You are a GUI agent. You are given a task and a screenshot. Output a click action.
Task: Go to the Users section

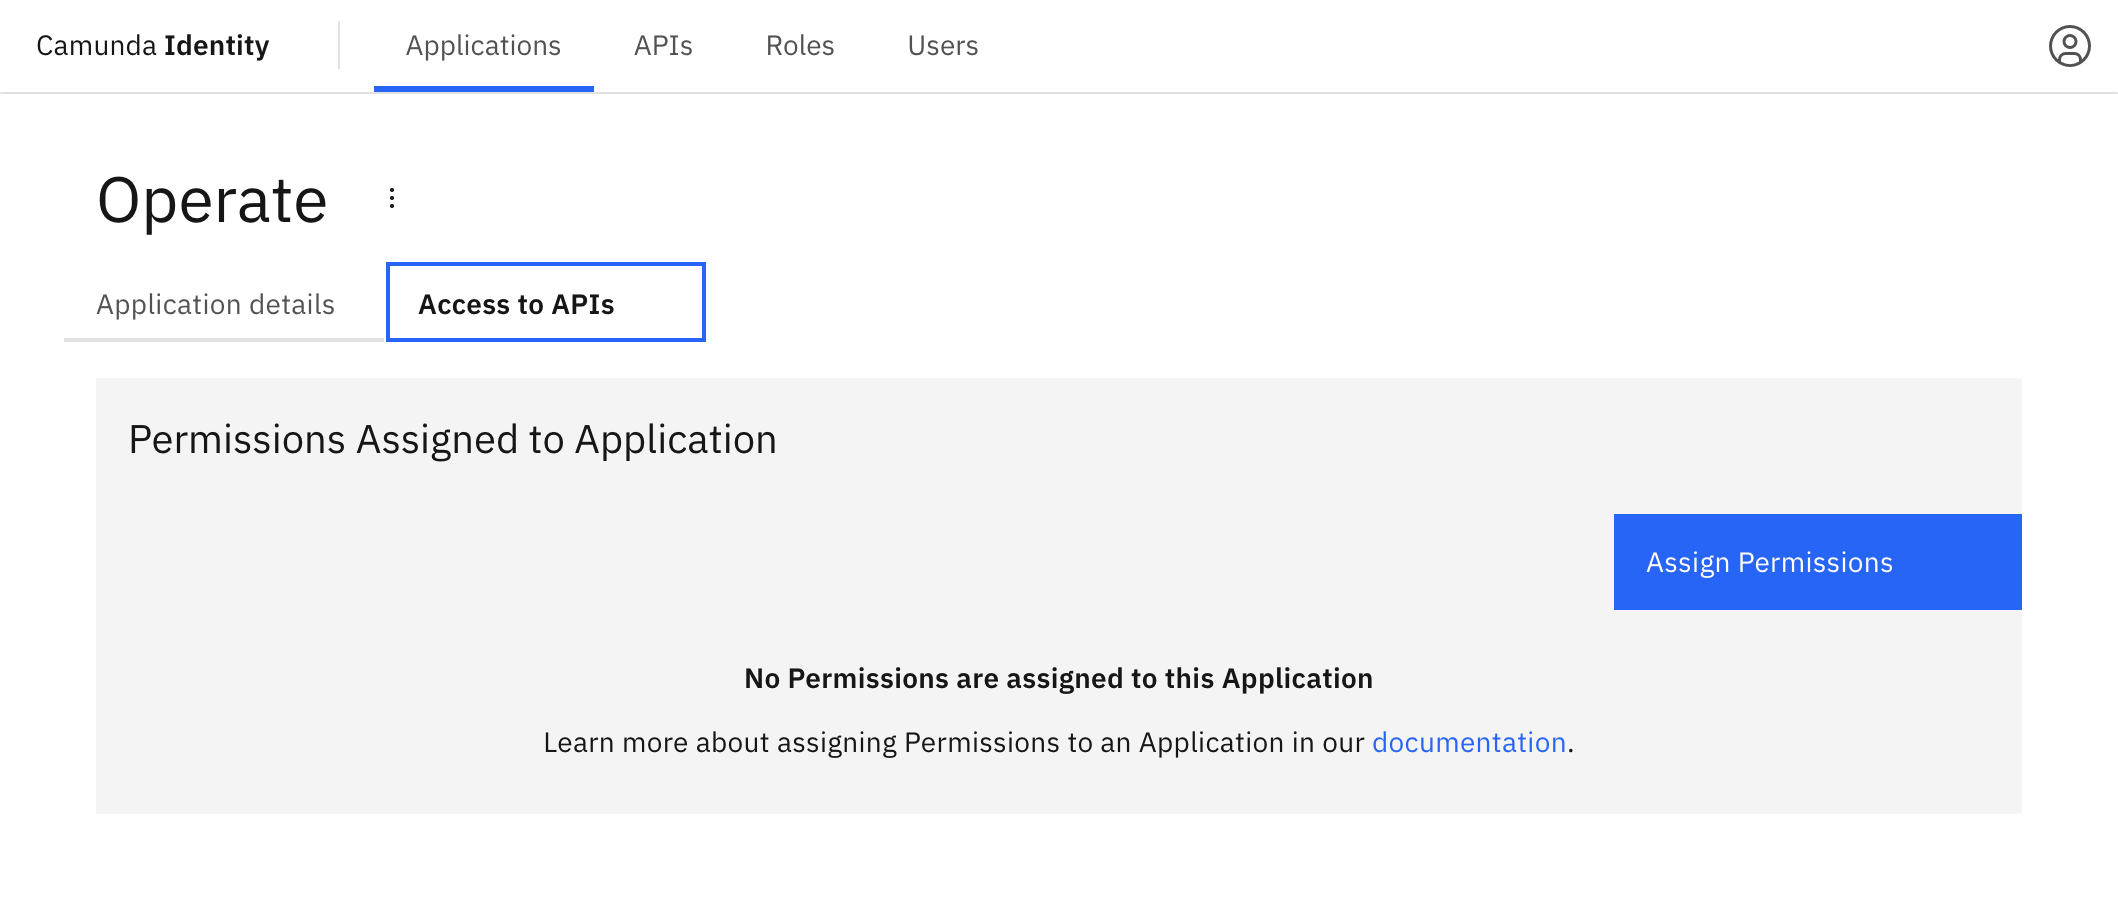(941, 45)
